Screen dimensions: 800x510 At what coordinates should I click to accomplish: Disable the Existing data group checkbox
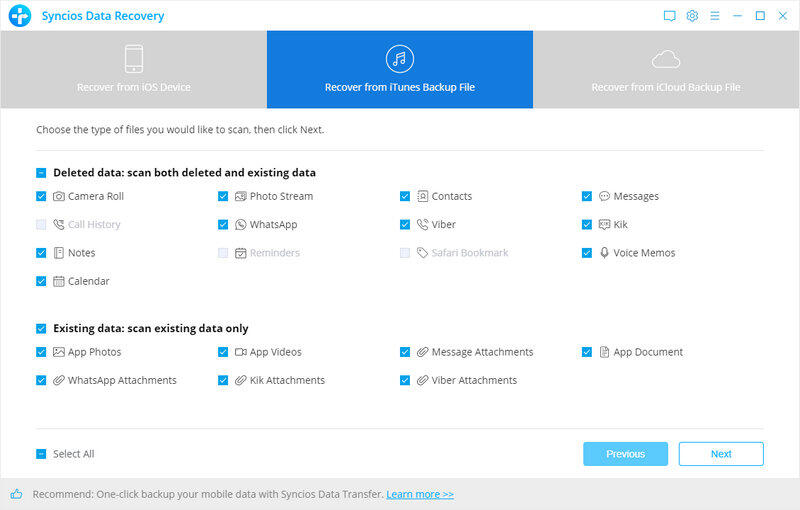click(x=41, y=329)
